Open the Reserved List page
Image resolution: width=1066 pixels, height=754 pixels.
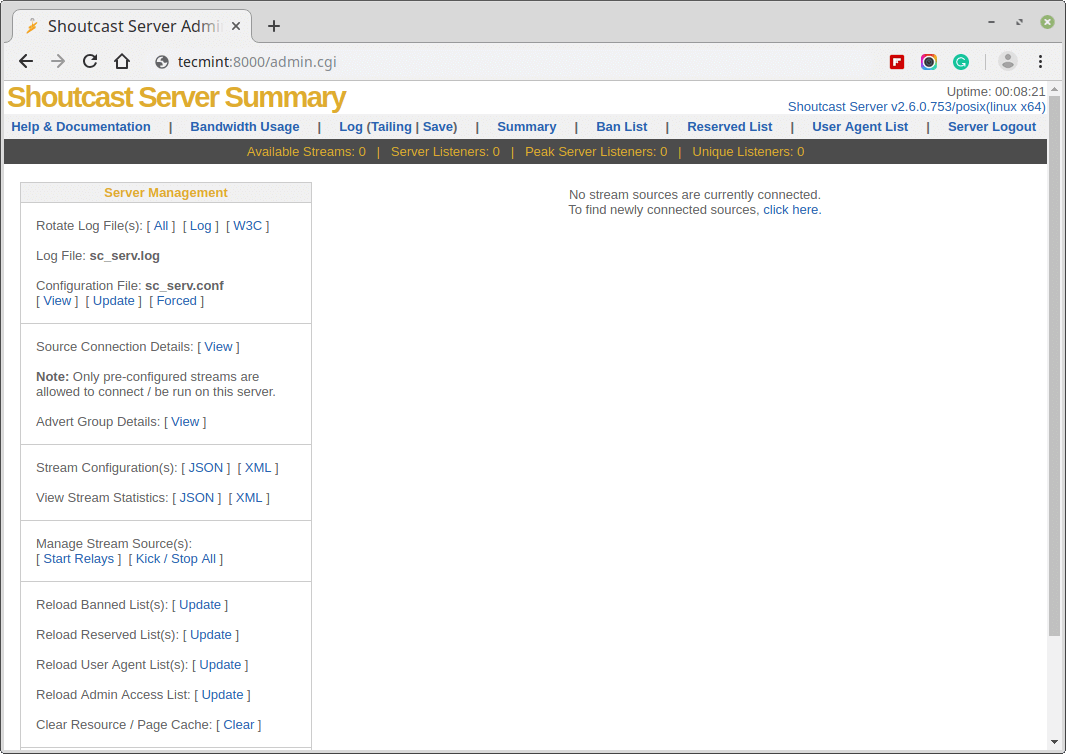coord(729,126)
